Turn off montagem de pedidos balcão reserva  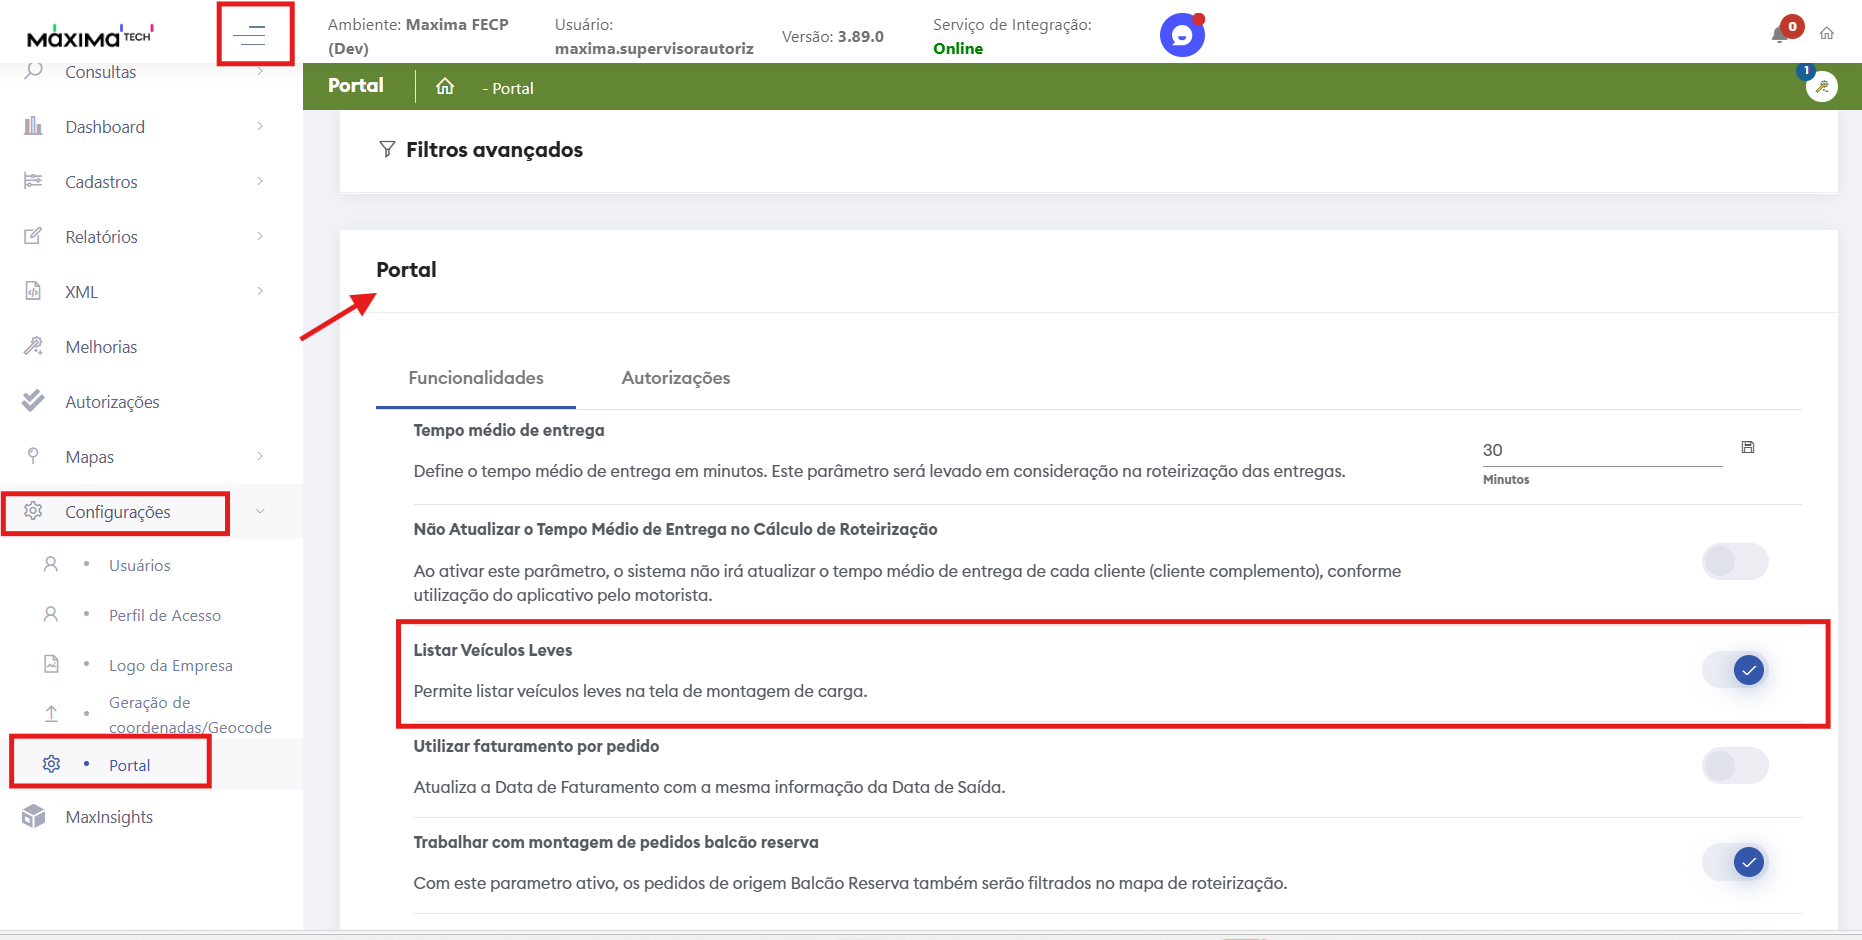pos(1736,862)
